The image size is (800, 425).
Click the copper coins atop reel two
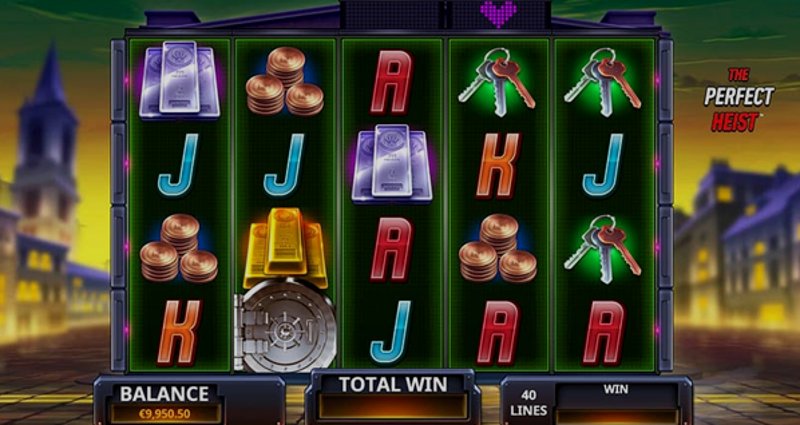coord(285,82)
